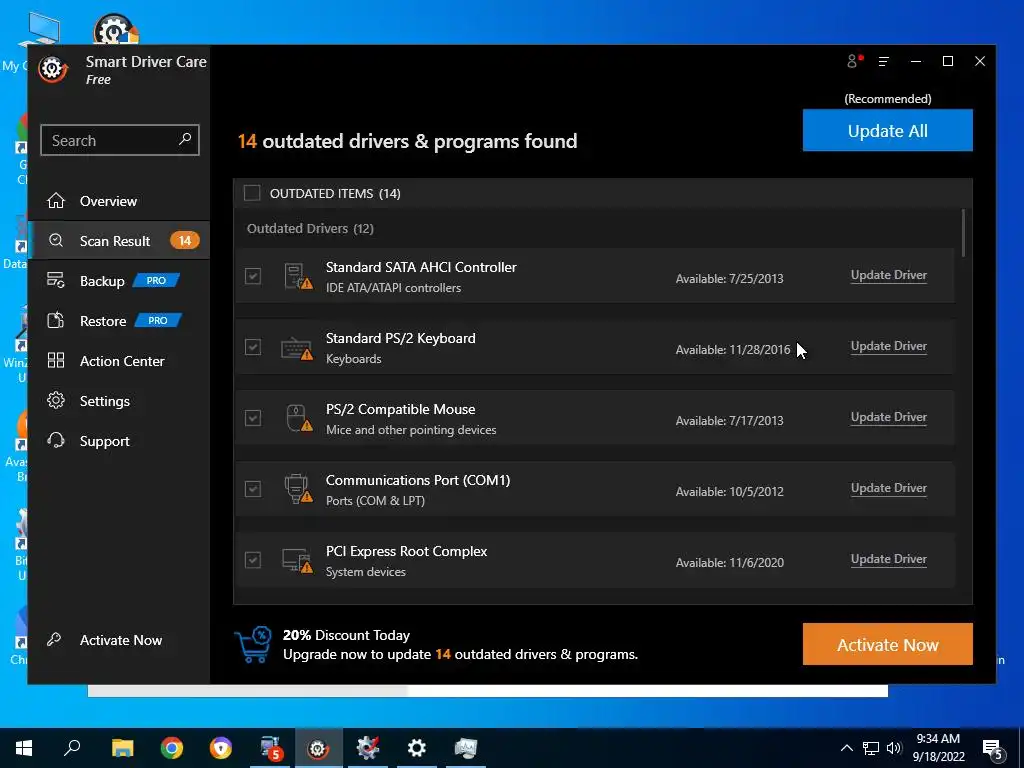Screen dimensions: 1024x768
Task: Click the Restore icon in sidebar
Action: [56, 321]
